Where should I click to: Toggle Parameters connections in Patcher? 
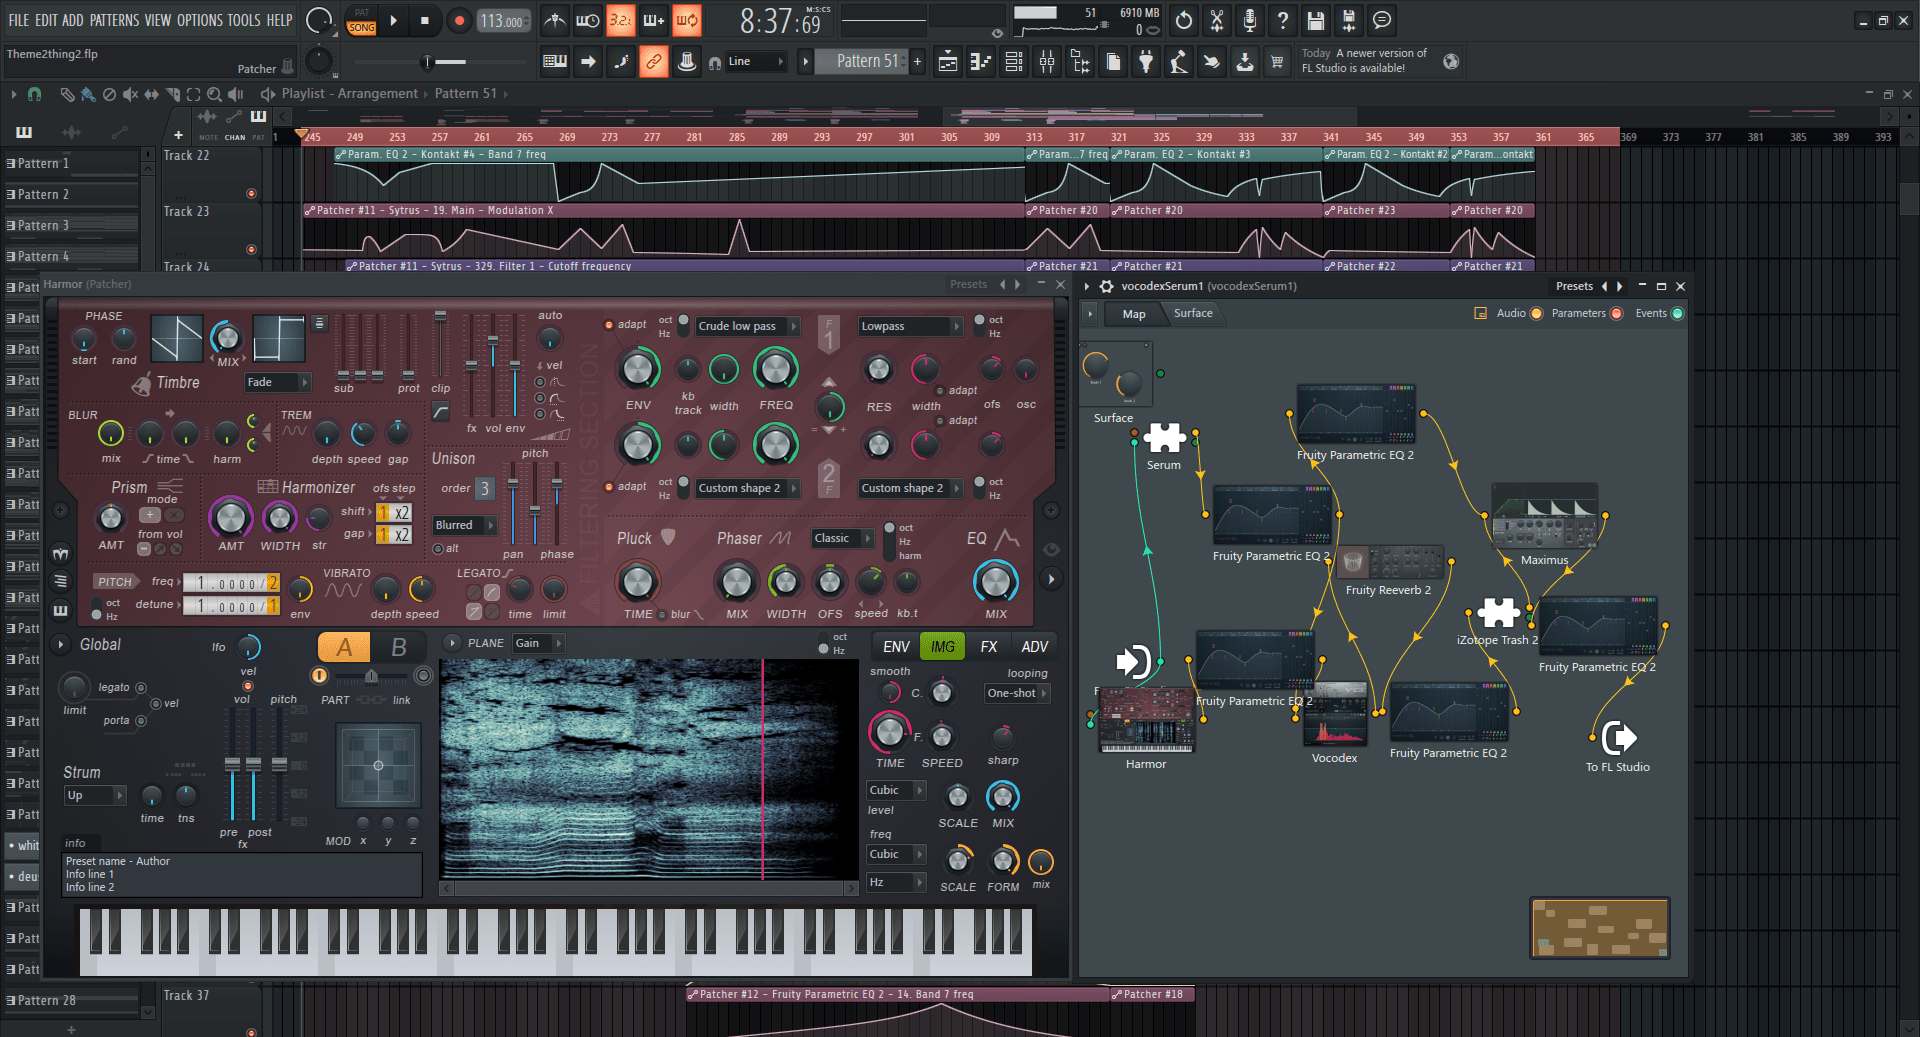click(1616, 314)
